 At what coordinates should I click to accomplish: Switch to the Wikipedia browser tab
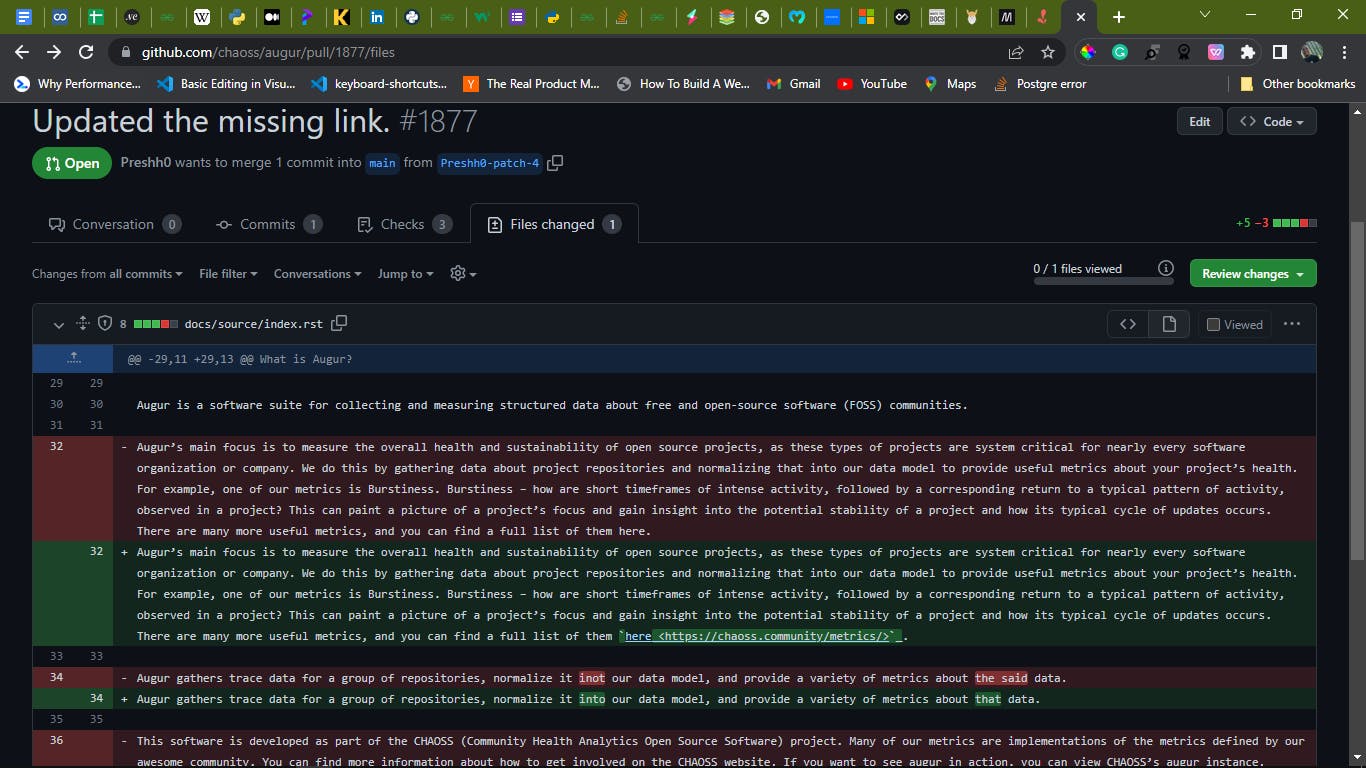coord(201,17)
